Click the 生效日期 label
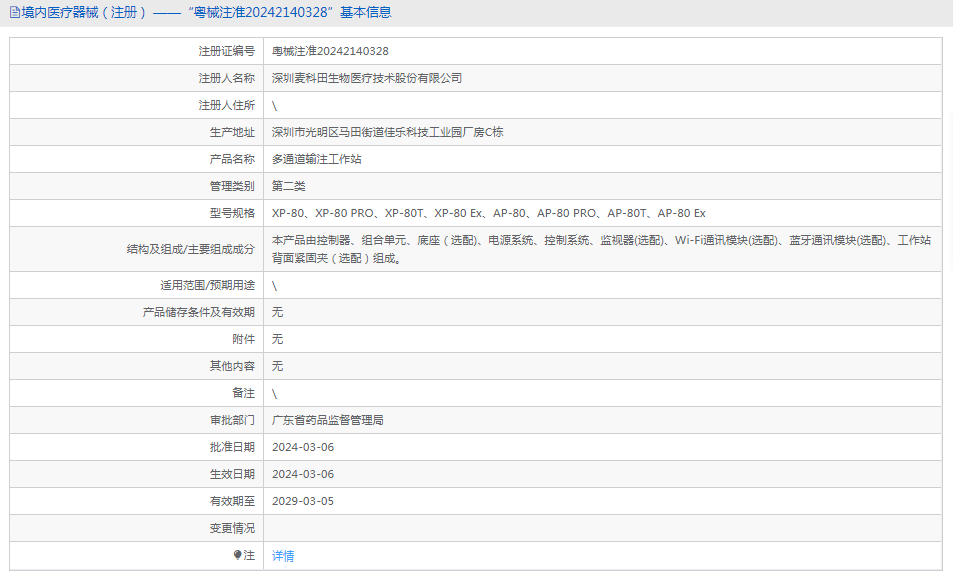Image resolution: width=953 pixels, height=577 pixels. pyautogui.click(x=232, y=474)
